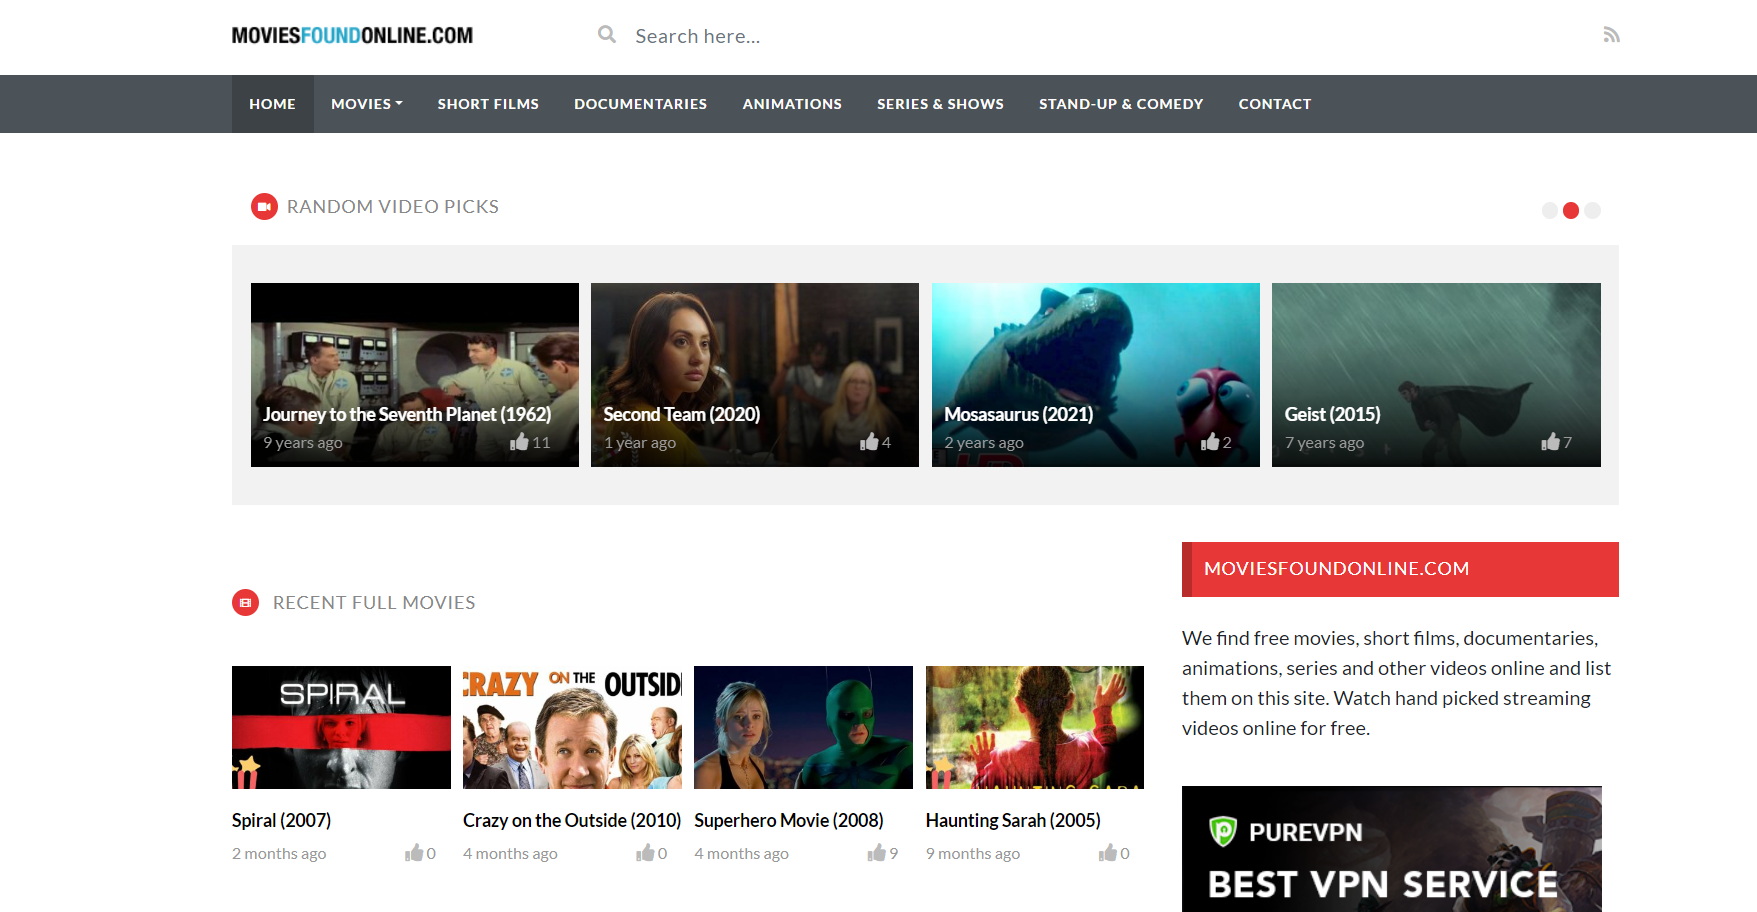Open Journey to the Seventh Planet title

click(x=407, y=414)
